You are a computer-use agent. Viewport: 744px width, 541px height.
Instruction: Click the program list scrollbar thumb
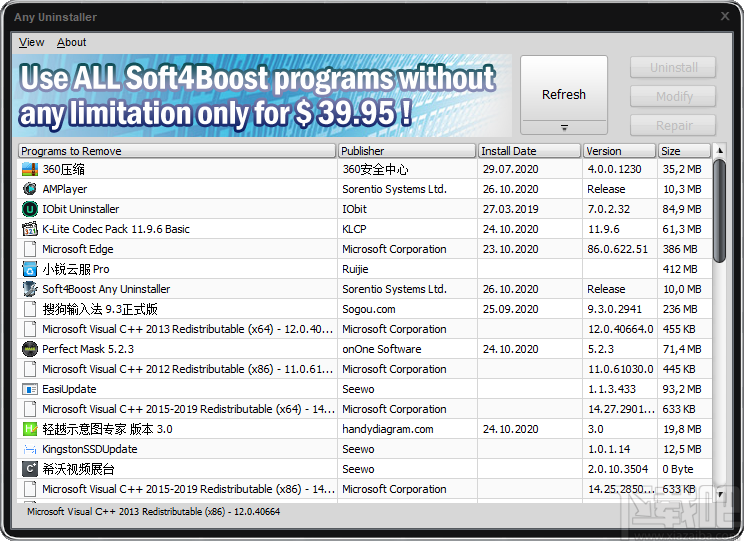pos(719,210)
